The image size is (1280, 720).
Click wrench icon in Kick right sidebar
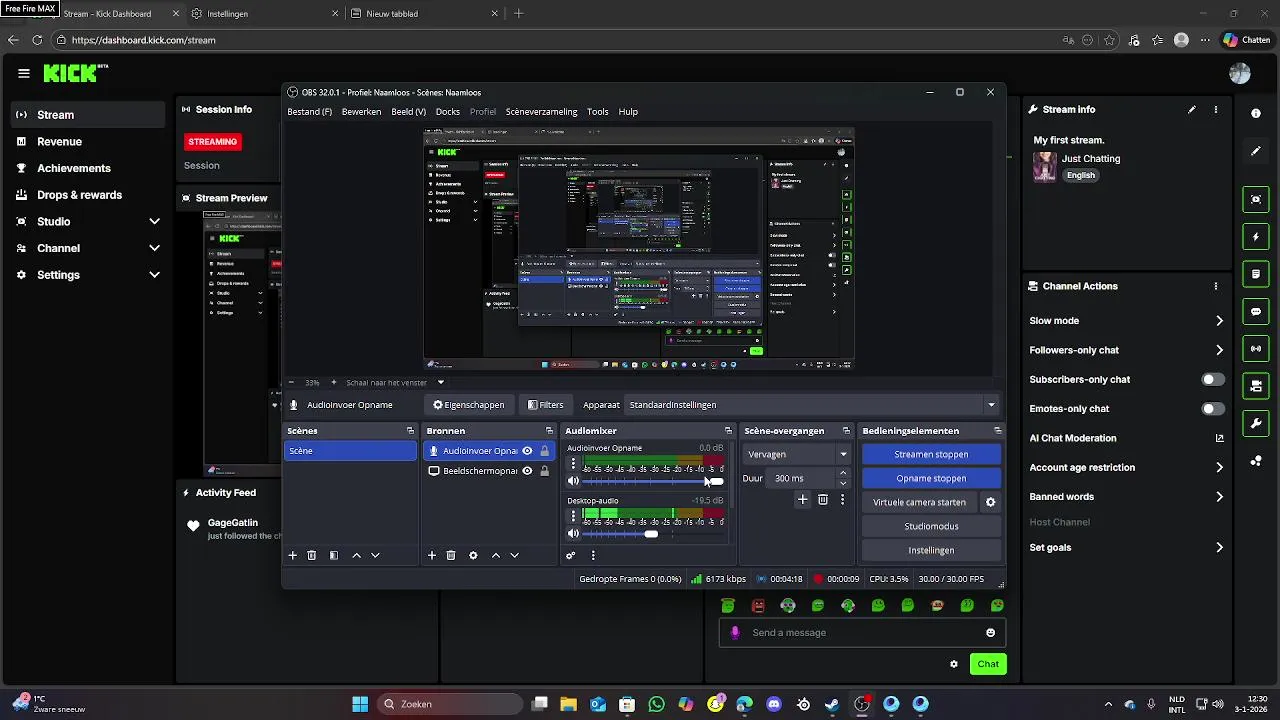click(1256, 424)
